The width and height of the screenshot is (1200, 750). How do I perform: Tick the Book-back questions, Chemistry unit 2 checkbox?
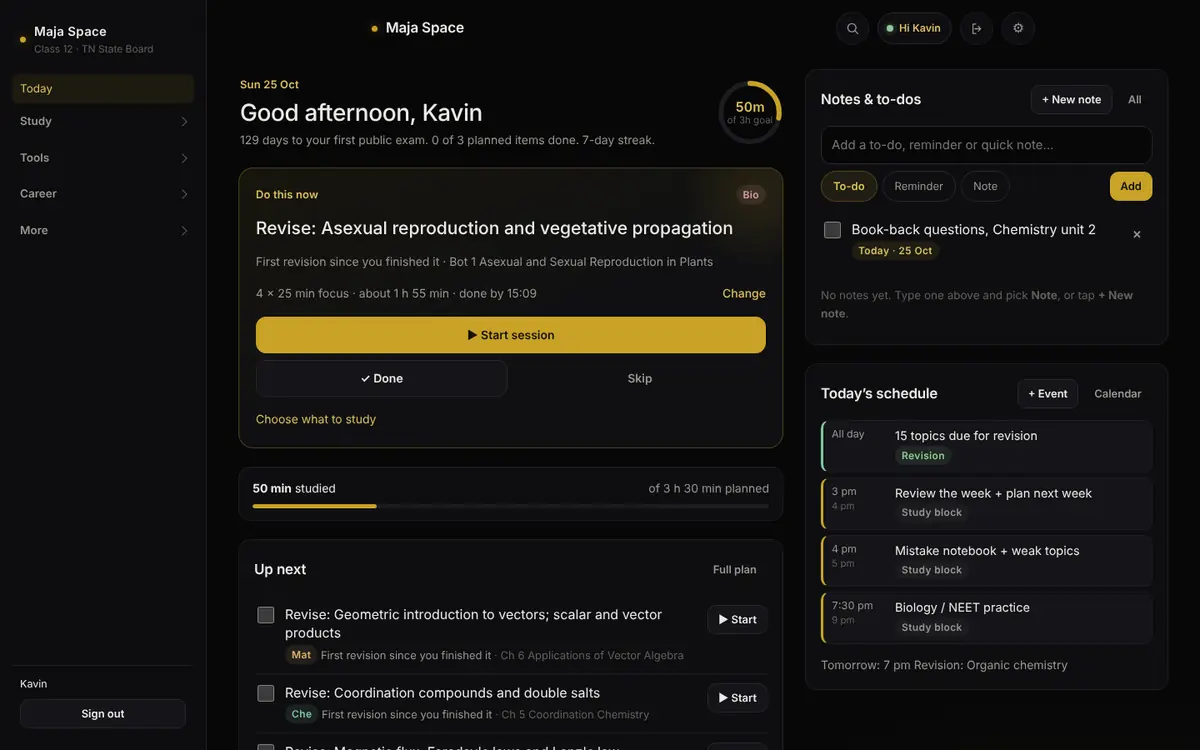pos(832,230)
